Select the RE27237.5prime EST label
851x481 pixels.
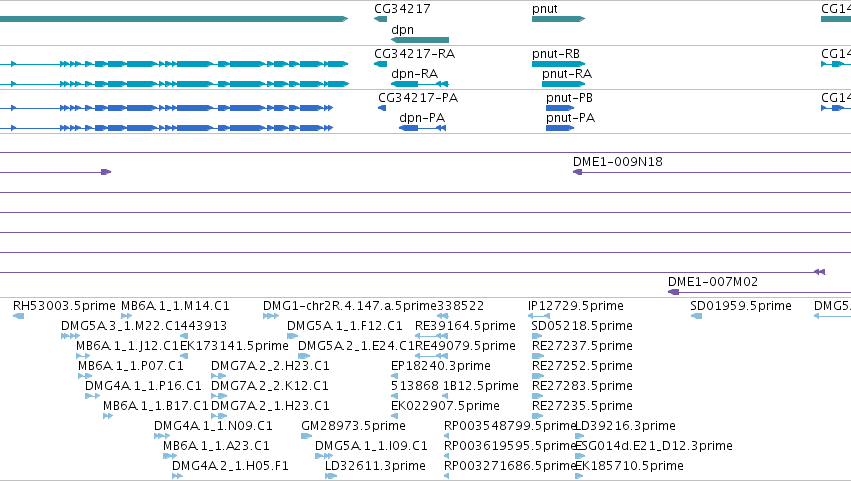(x=582, y=346)
